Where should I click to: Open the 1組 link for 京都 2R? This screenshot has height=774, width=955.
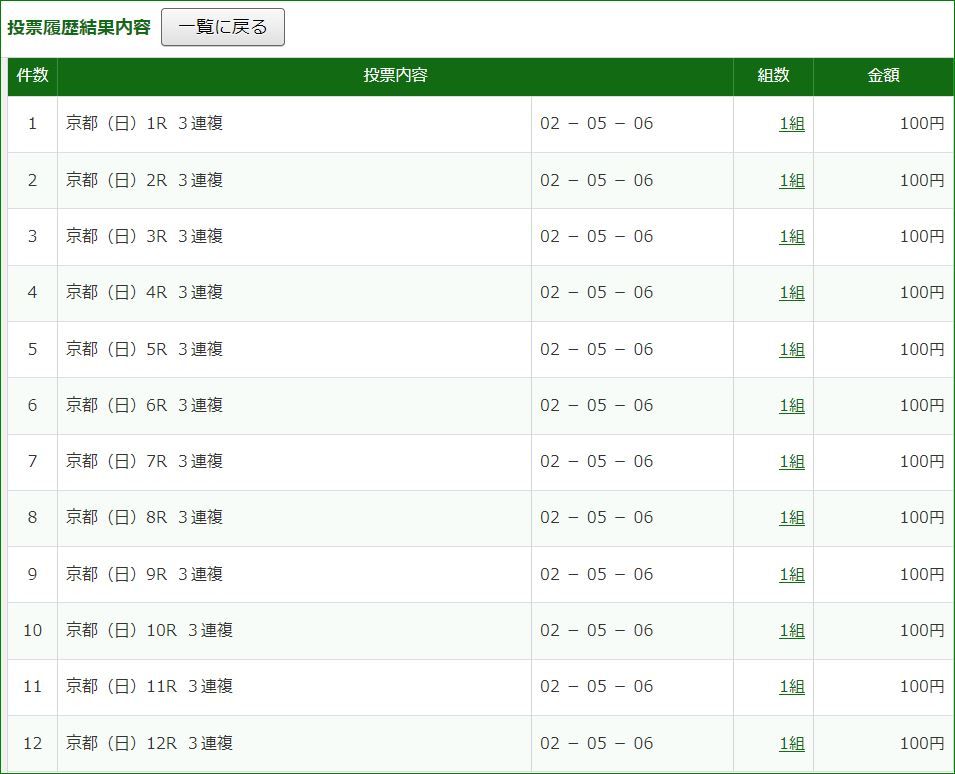point(791,180)
